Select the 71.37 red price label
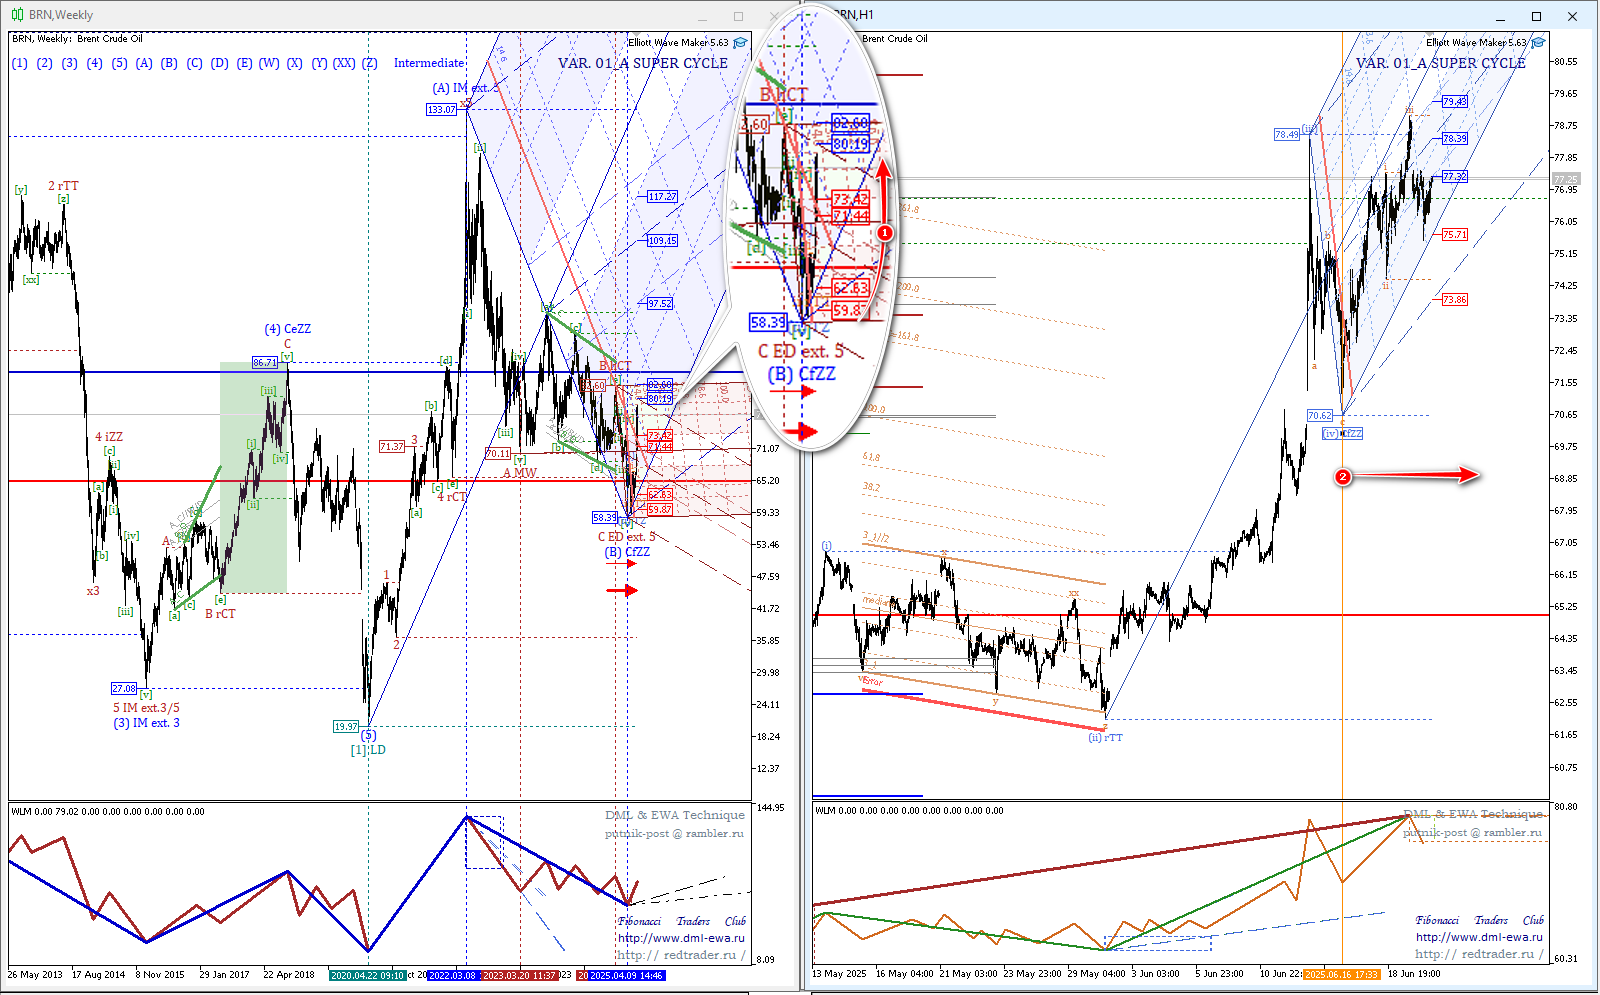This screenshot has width=1600, height=995. point(392,447)
